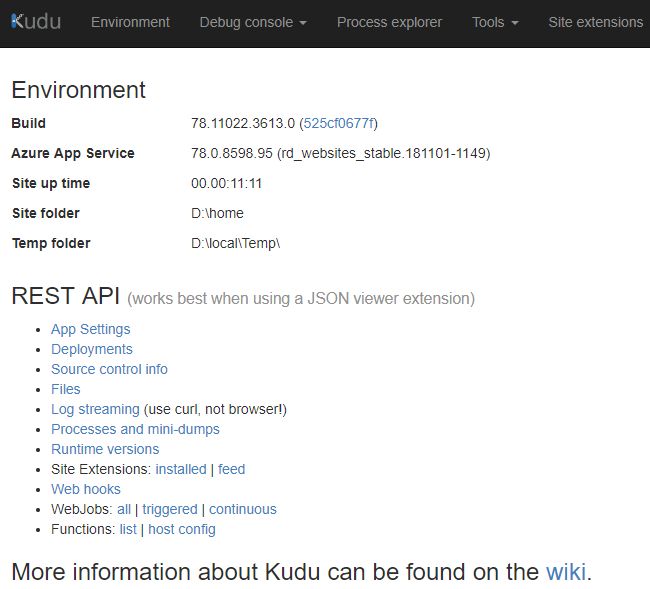650x589 pixels.
Task: Open the Web hooks link
Action: [85, 489]
